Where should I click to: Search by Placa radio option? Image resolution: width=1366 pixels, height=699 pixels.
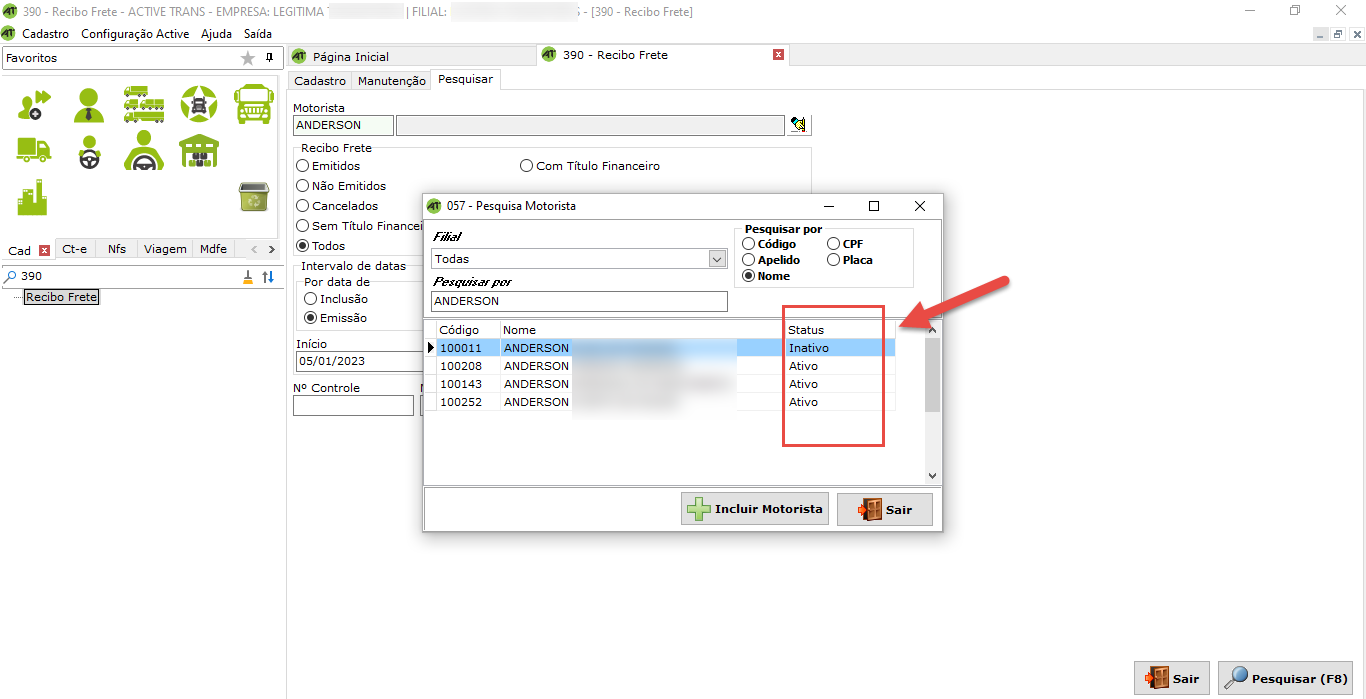pos(834,260)
